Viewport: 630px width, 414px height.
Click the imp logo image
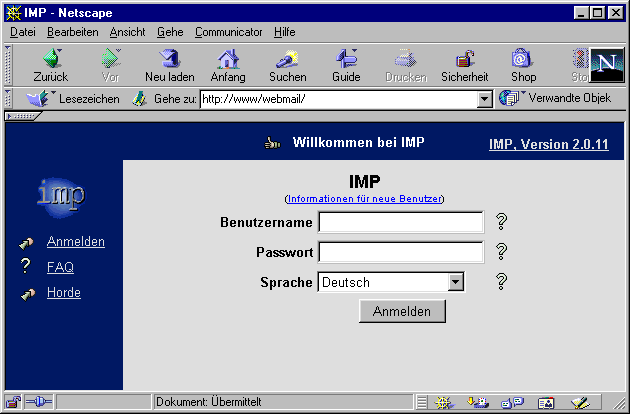pos(61,197)
